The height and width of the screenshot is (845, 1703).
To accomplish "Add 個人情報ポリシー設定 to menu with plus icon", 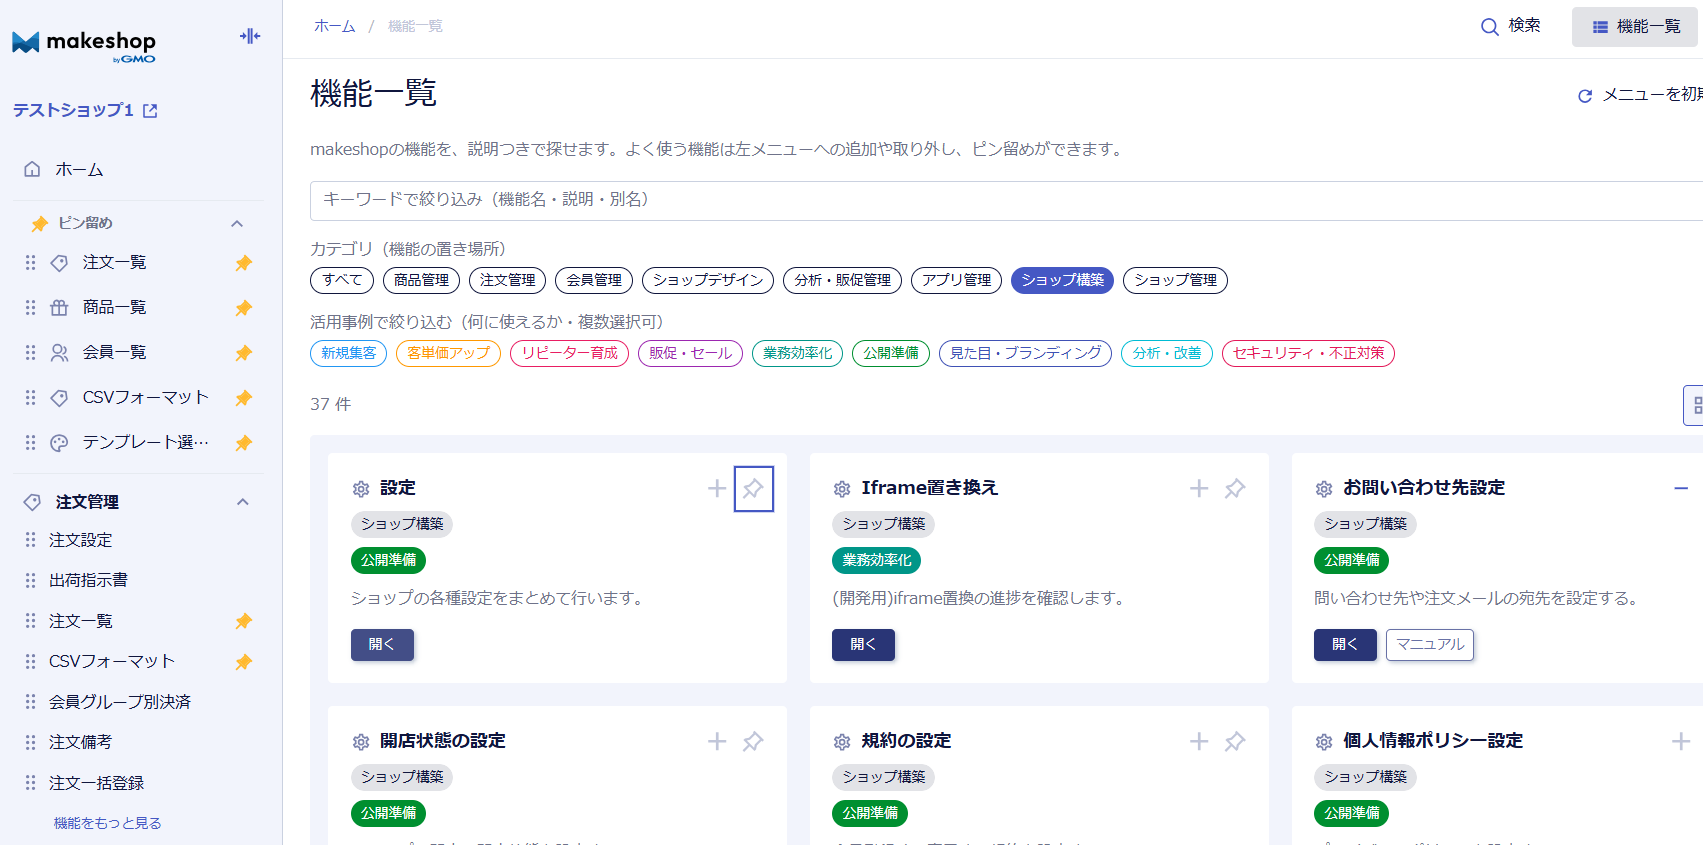I will click(x=1681, y=741).
